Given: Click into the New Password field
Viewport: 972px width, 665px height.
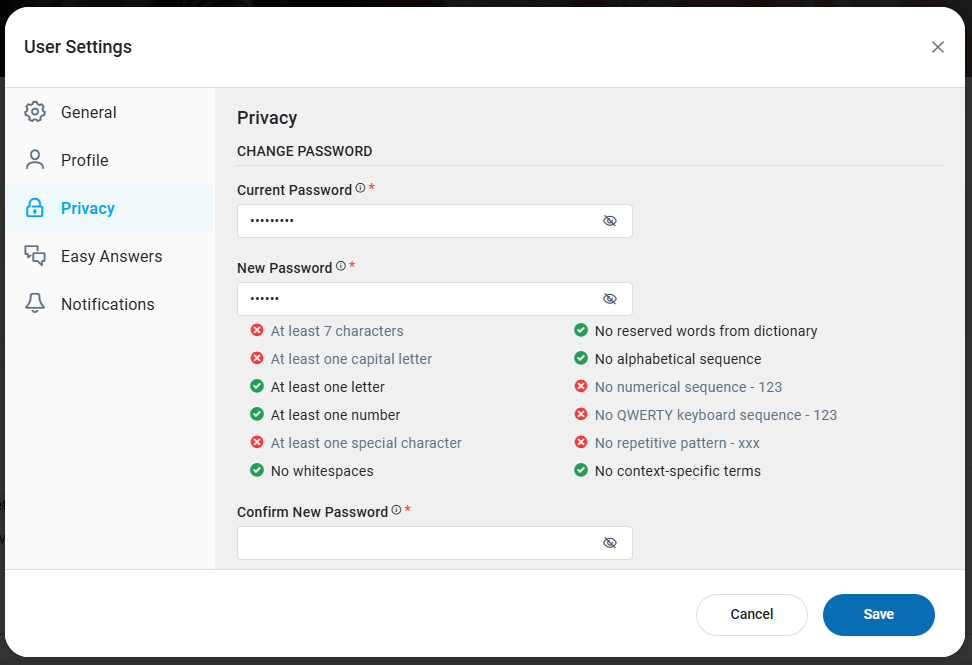Looking at the screenshot, I should point(415,299).
